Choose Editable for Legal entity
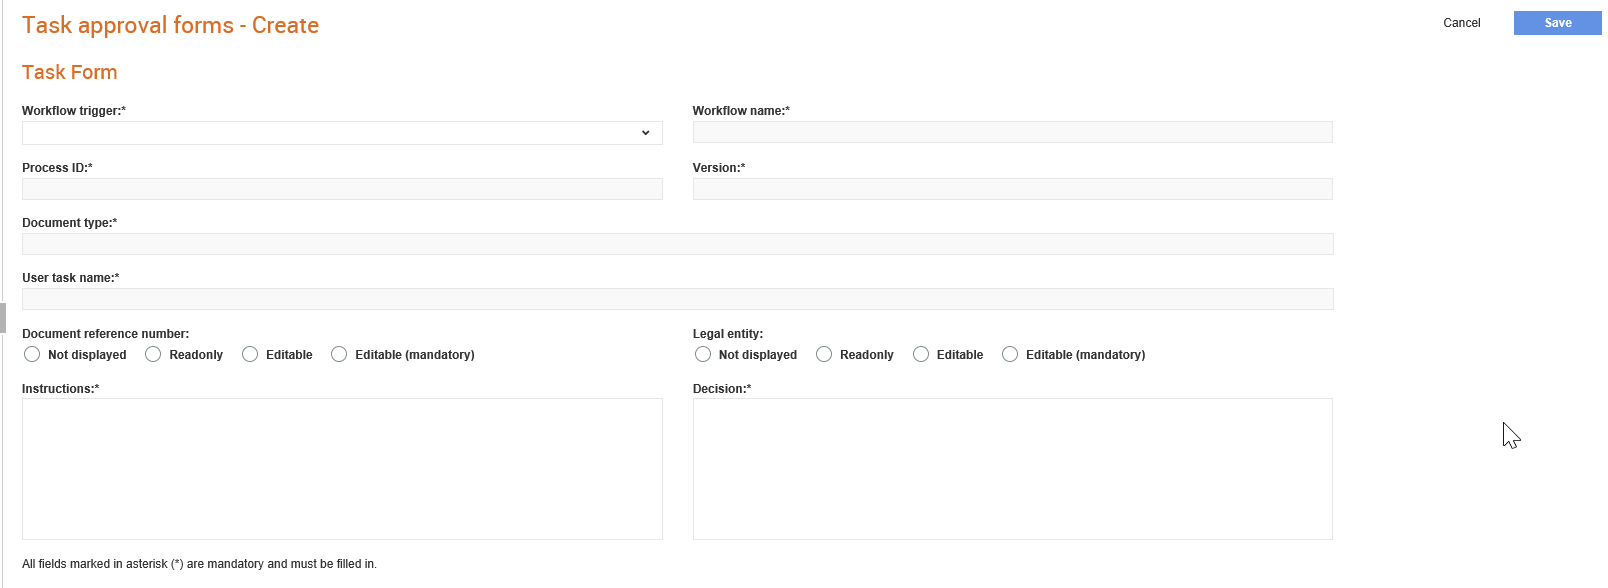 pos(921,354)
